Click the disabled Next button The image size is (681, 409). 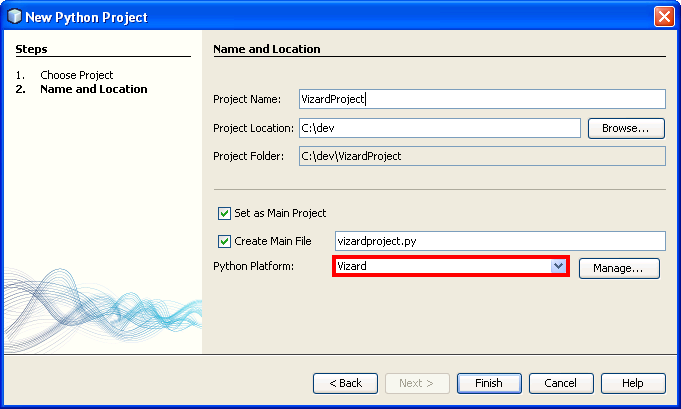click(417, 383)
